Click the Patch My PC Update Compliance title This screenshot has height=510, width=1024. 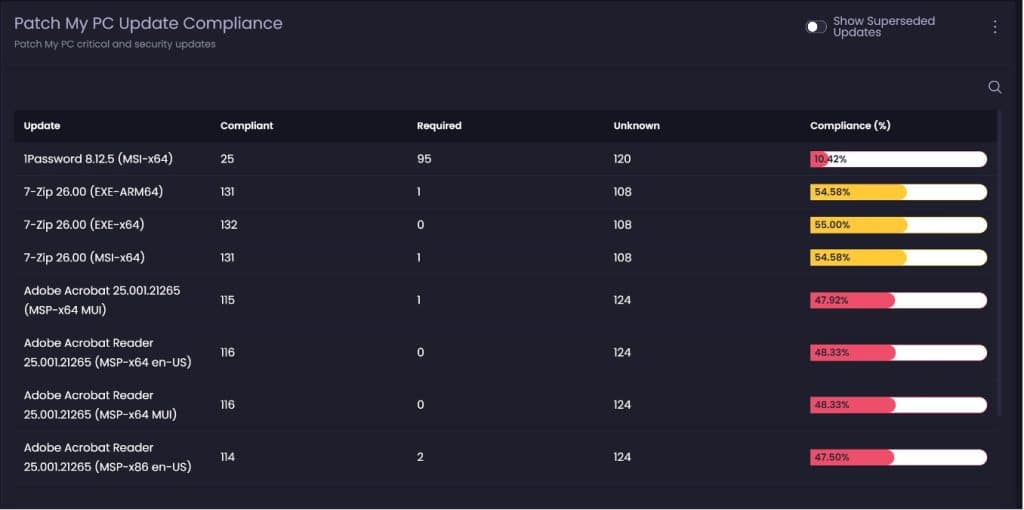[x=148, y=23]
